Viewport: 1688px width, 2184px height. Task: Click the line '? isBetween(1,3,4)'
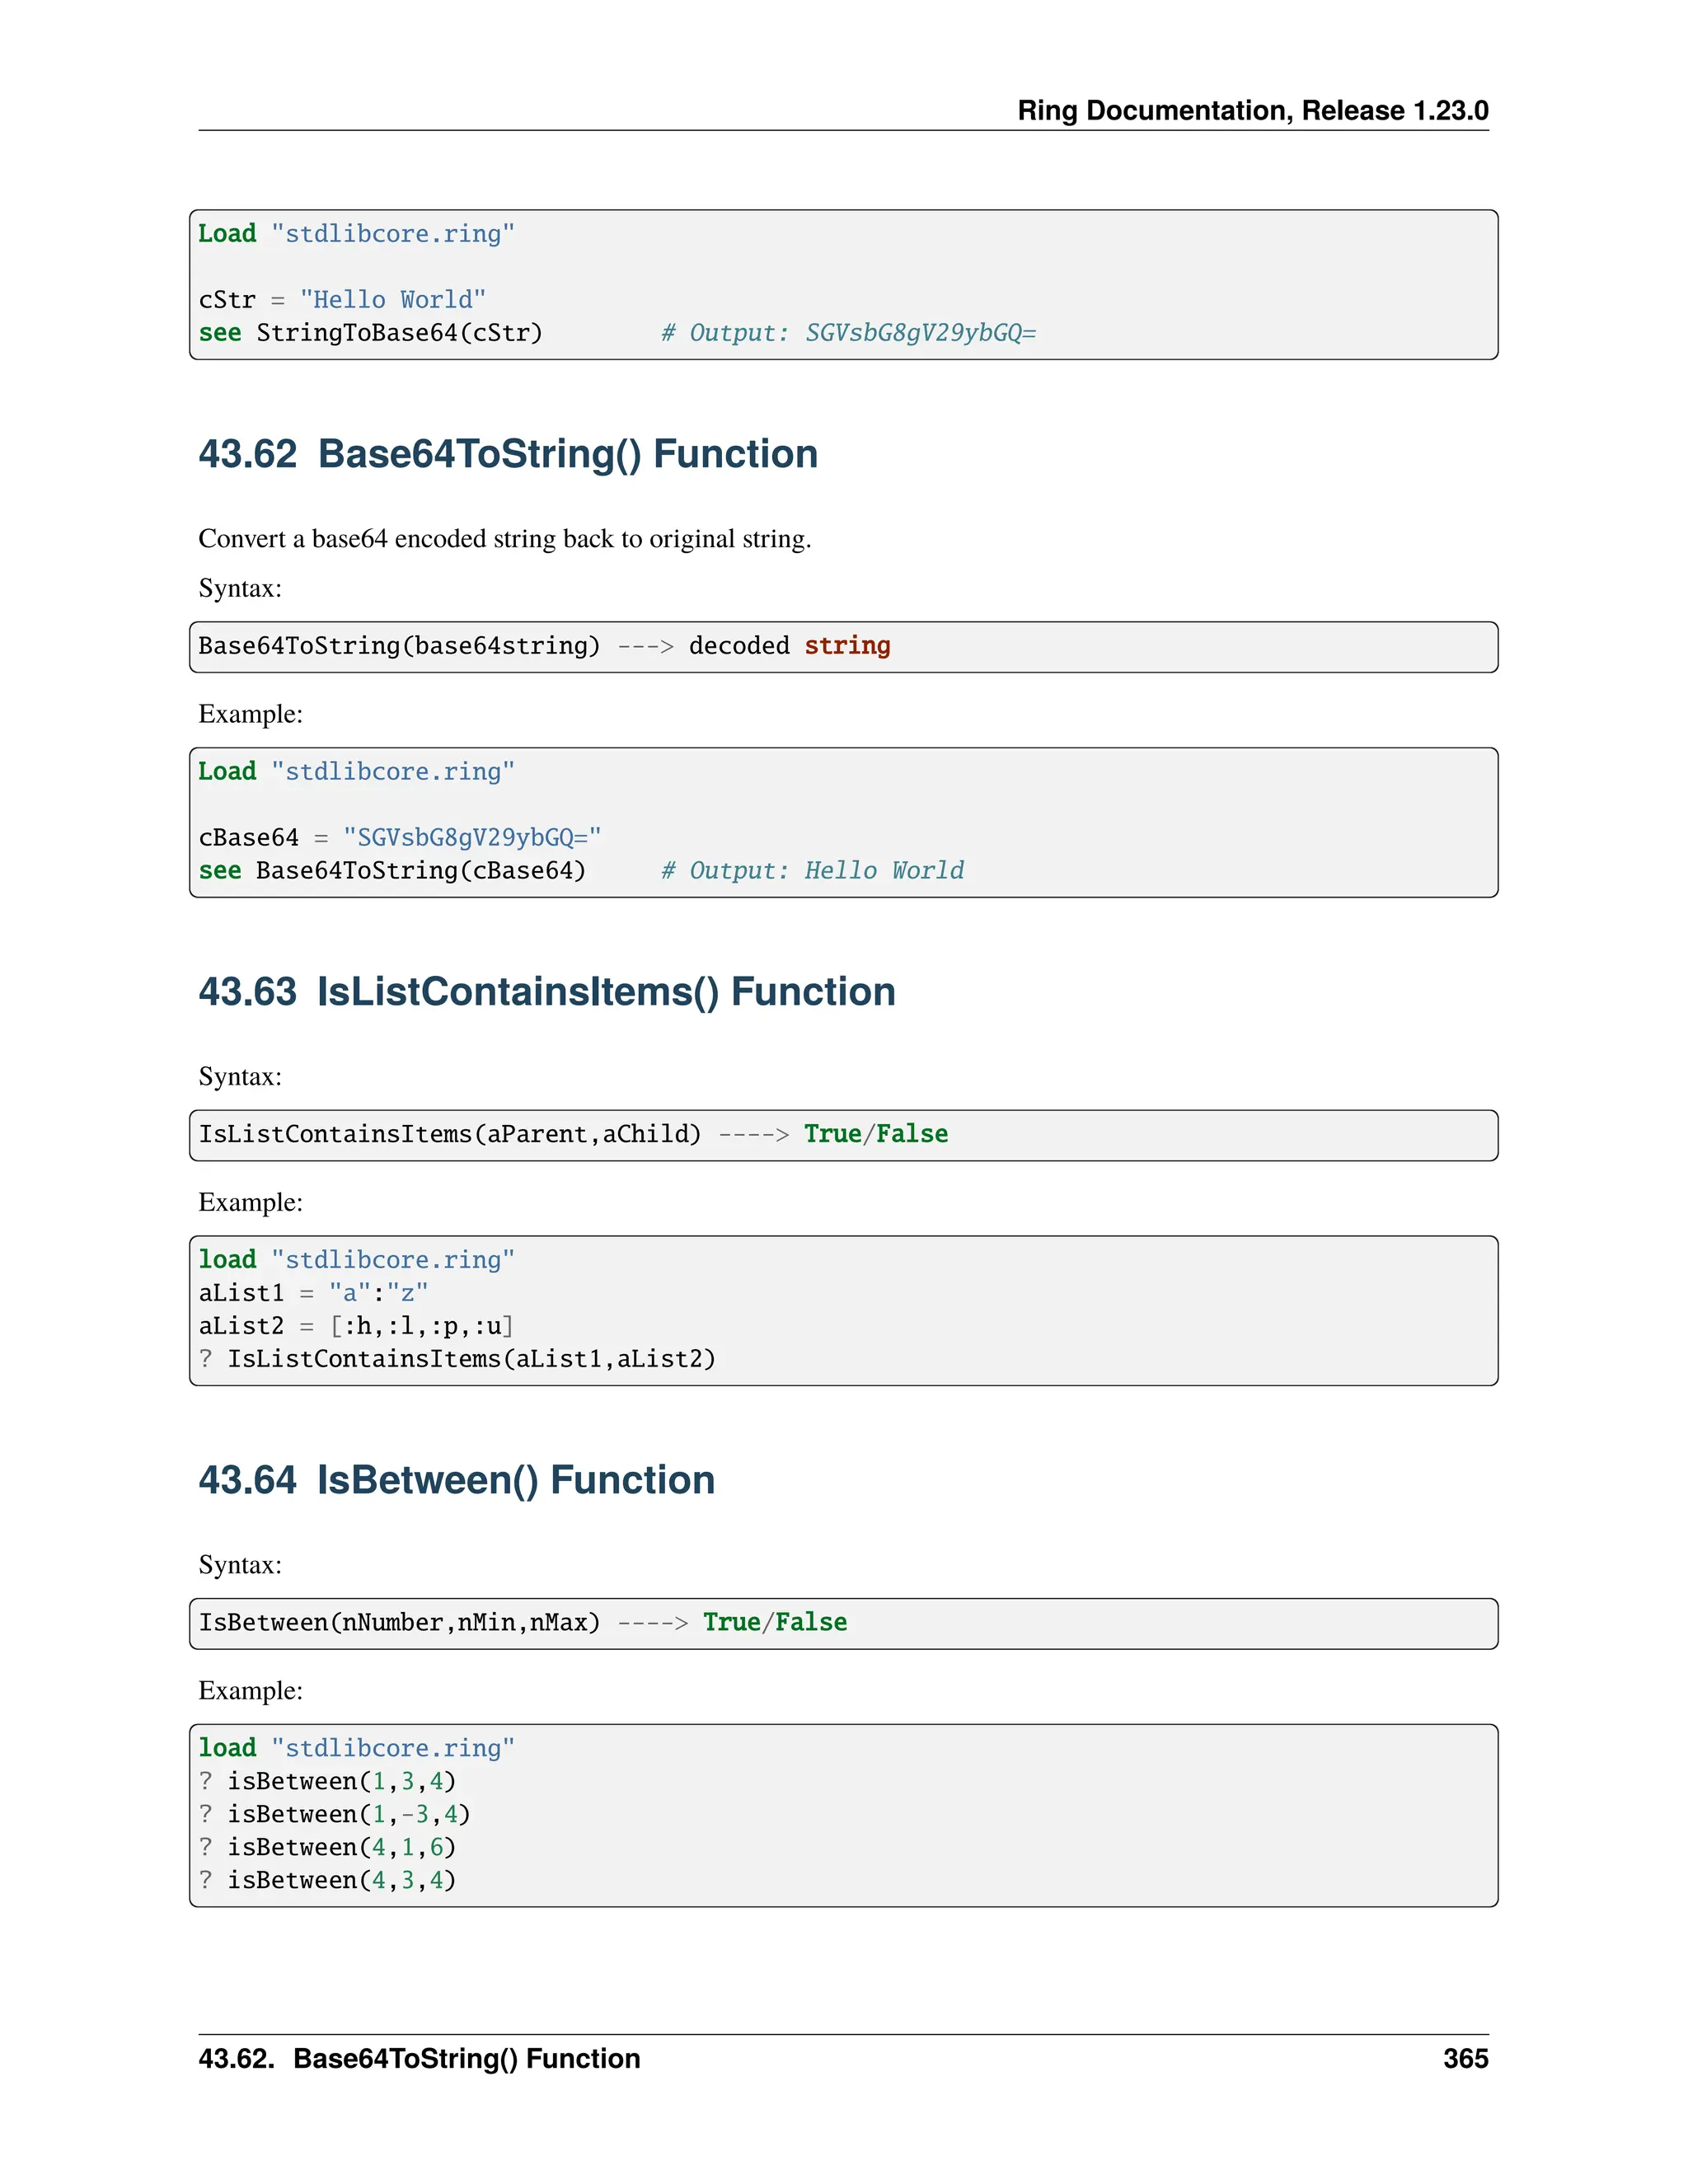(327, 1781)
